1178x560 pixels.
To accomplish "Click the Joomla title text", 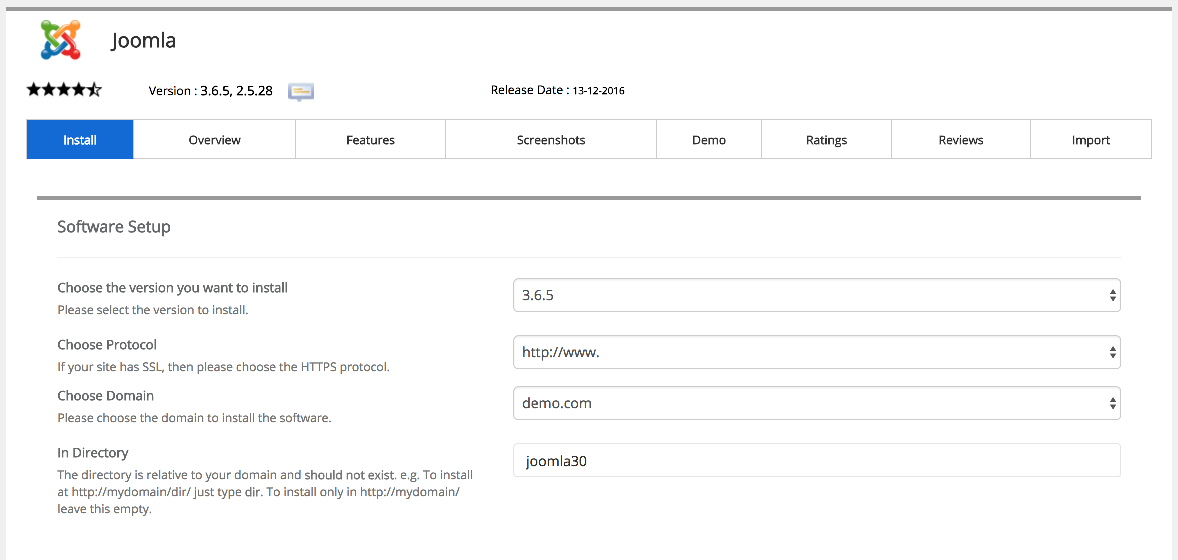I will click(x=143, y=40).
